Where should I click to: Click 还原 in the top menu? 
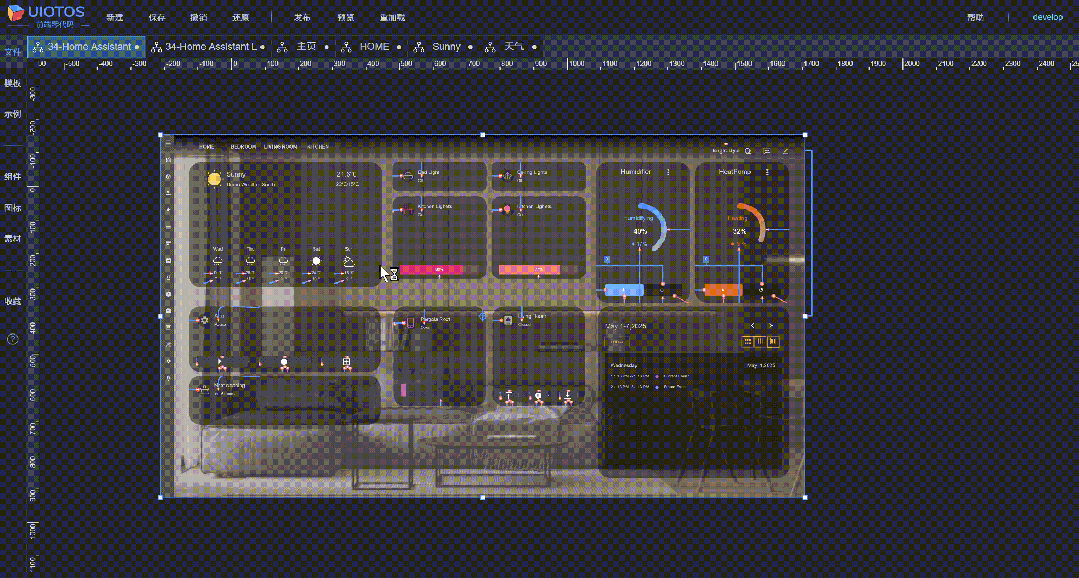coord(241,17)
